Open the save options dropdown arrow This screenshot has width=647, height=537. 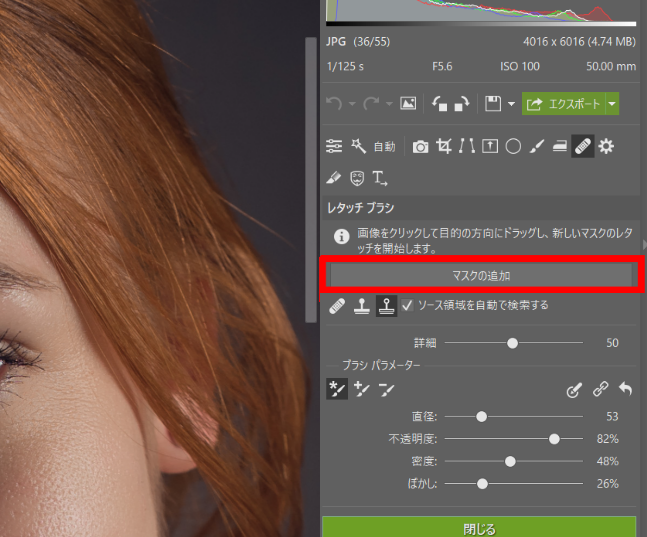[511, 104]
